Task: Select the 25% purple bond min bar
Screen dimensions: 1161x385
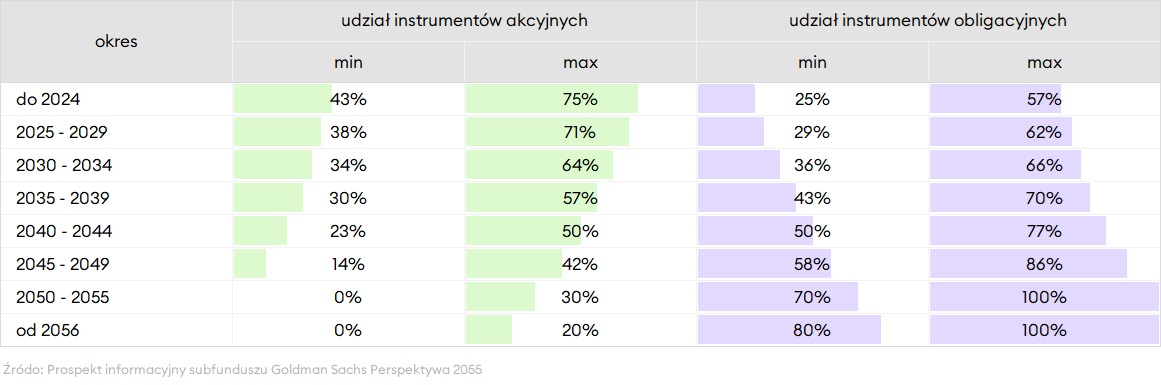Action: [x=726, y=99]
